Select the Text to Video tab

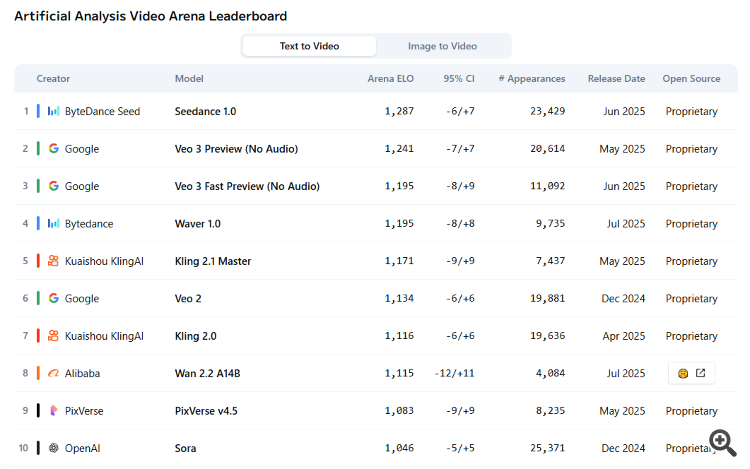coord(309,46)
